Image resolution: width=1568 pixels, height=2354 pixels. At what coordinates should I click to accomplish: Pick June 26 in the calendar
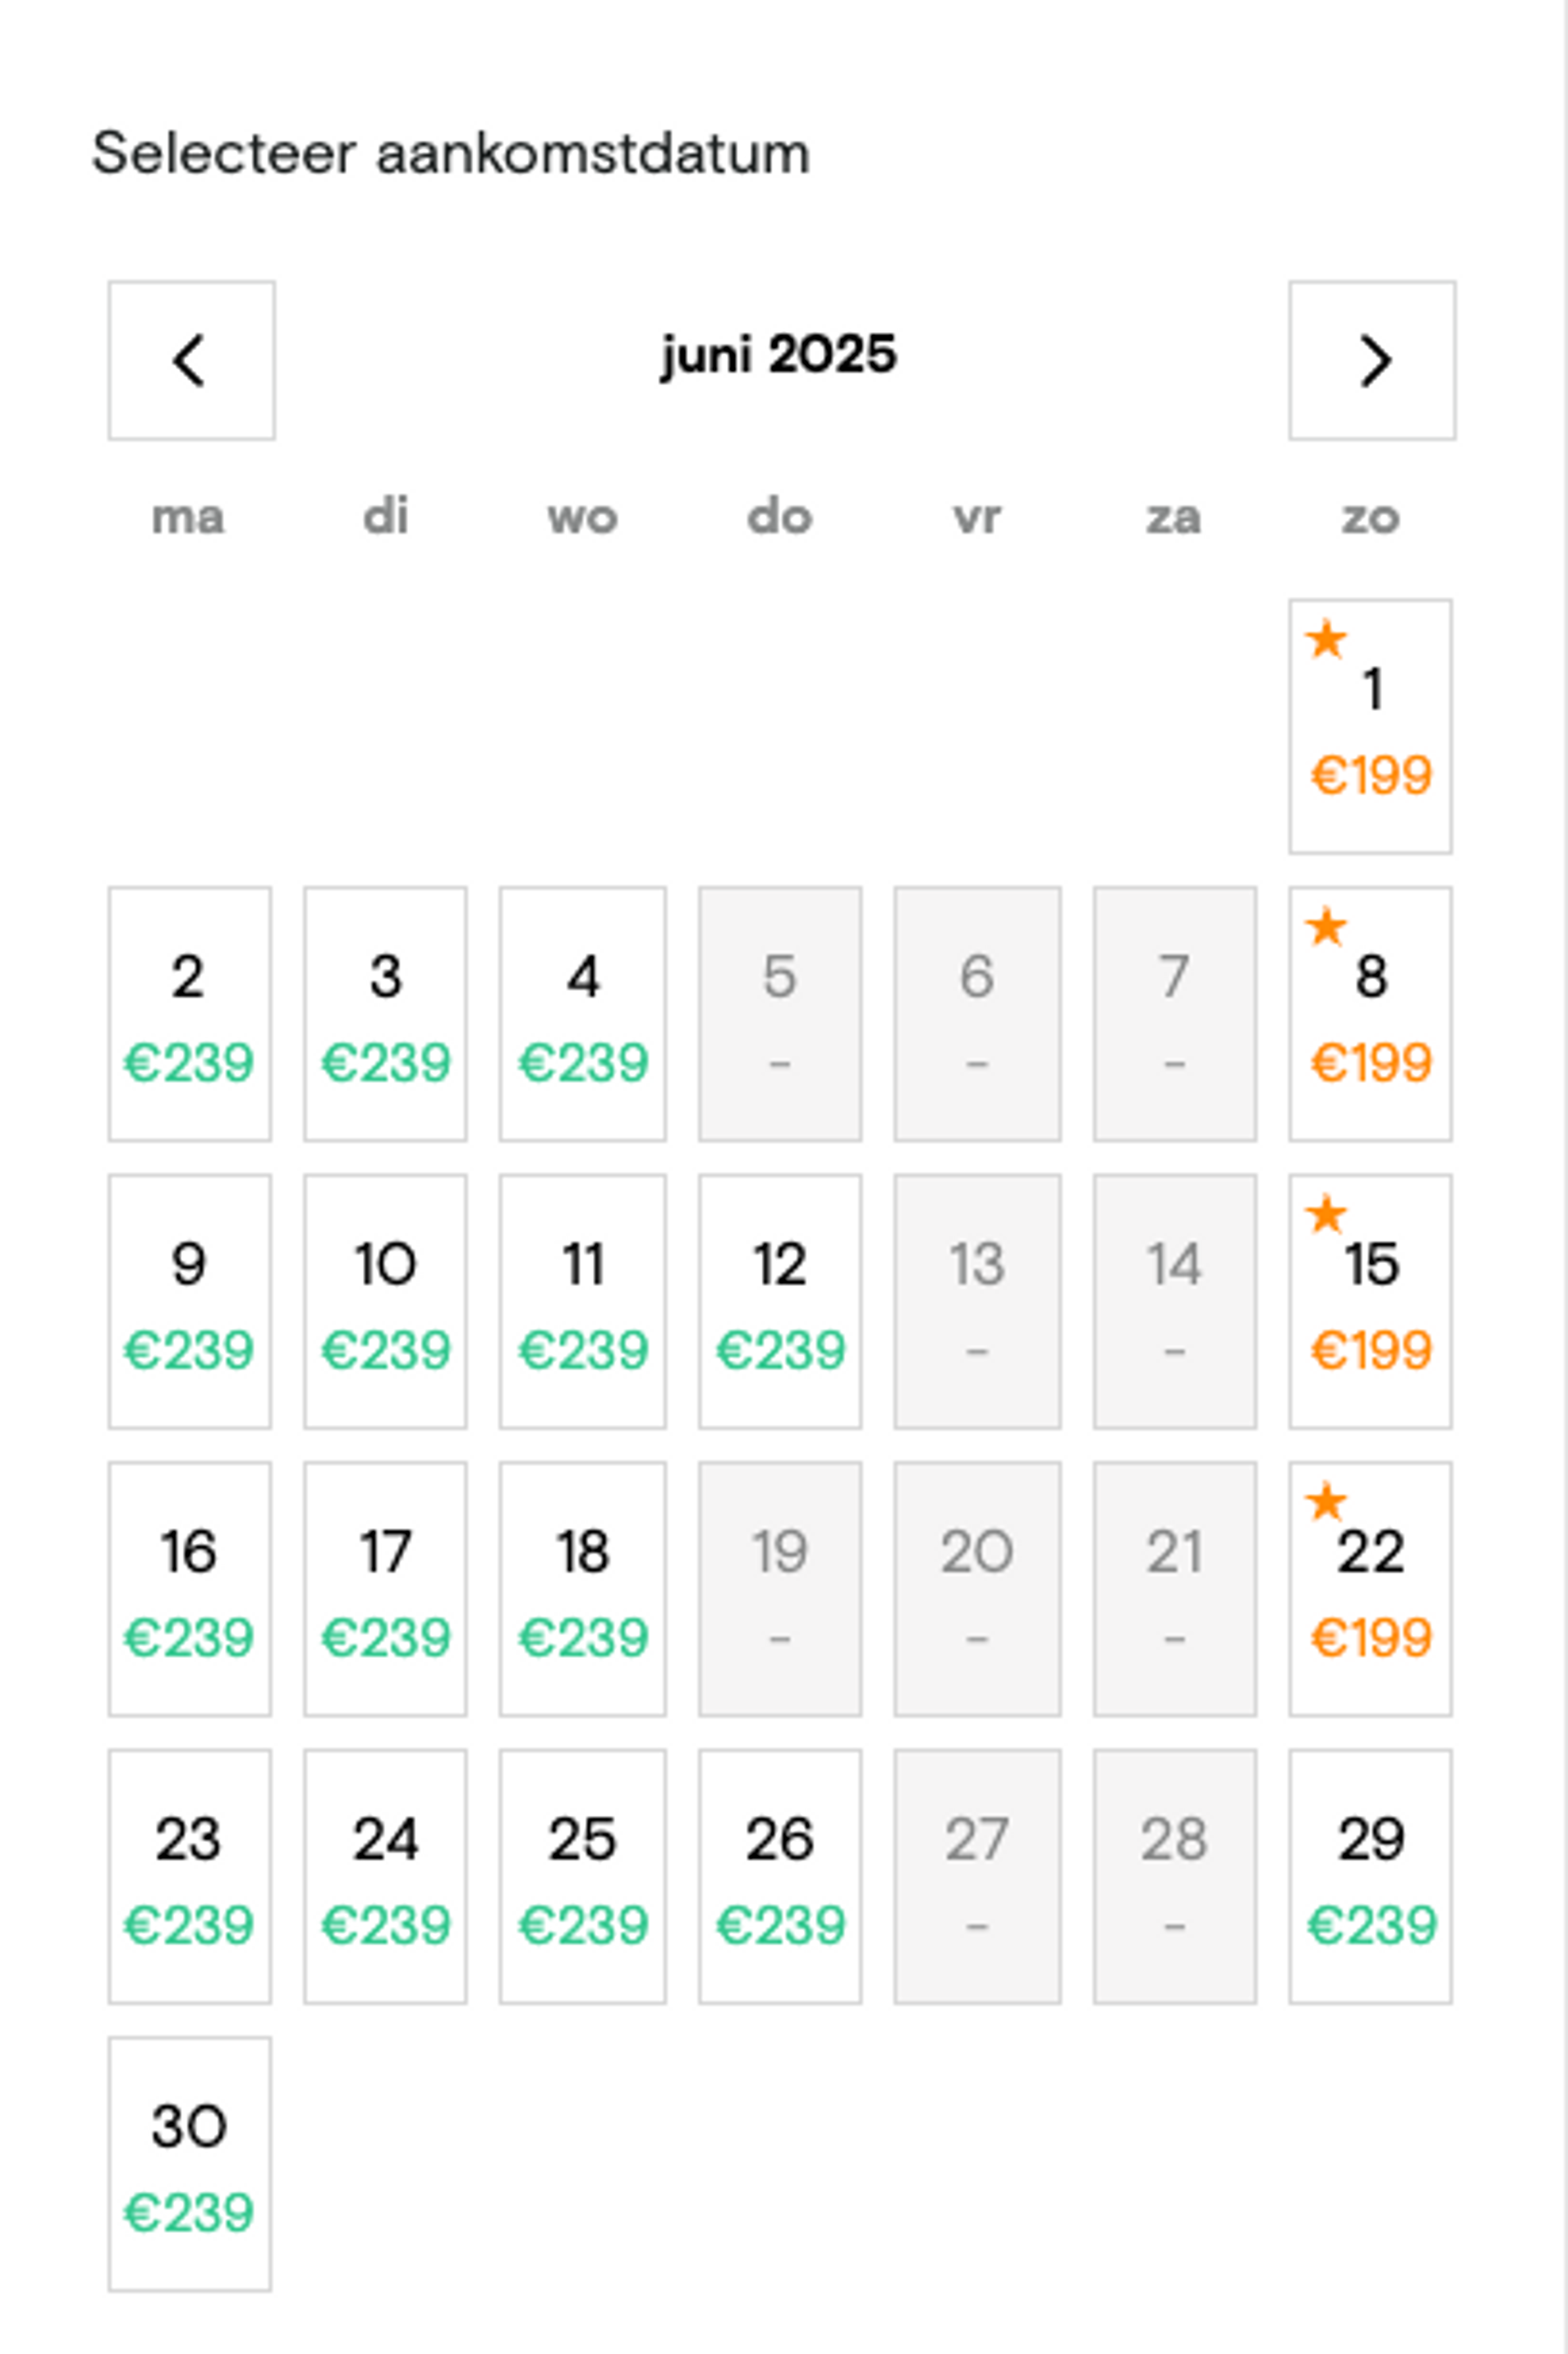780,1876
